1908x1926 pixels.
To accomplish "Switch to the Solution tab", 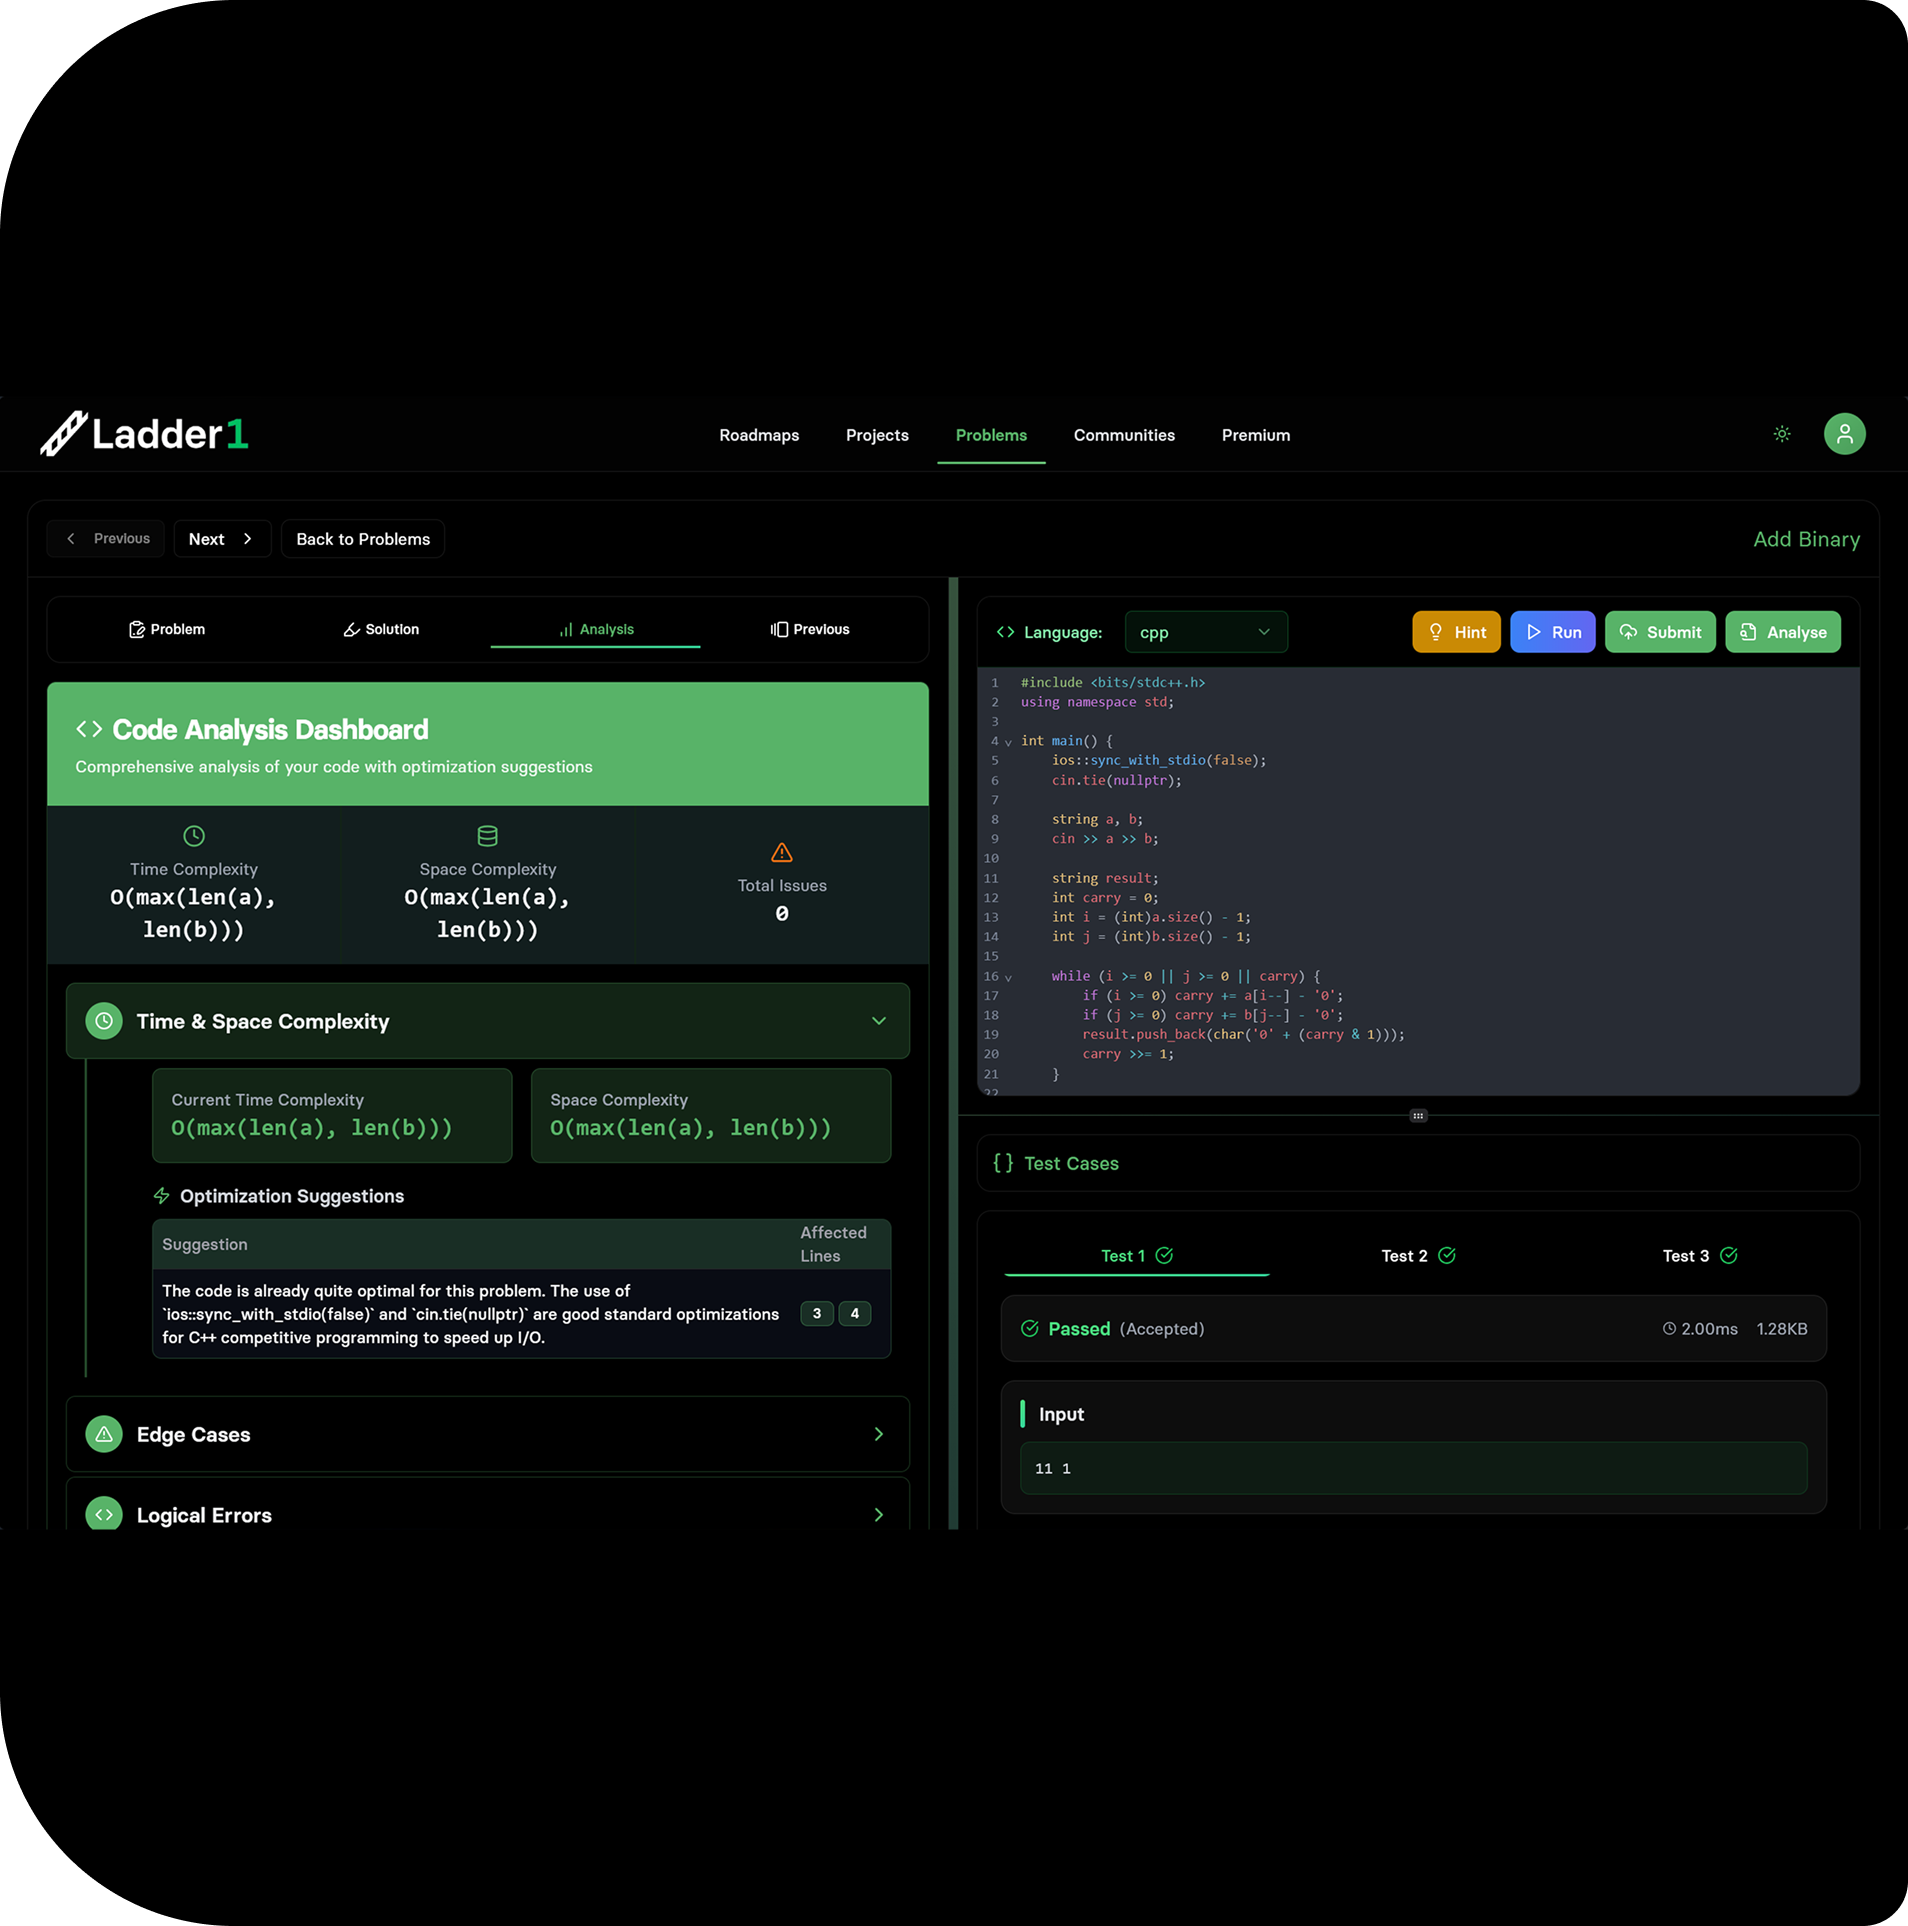I will pyautogui.click(x=381, y=629).
